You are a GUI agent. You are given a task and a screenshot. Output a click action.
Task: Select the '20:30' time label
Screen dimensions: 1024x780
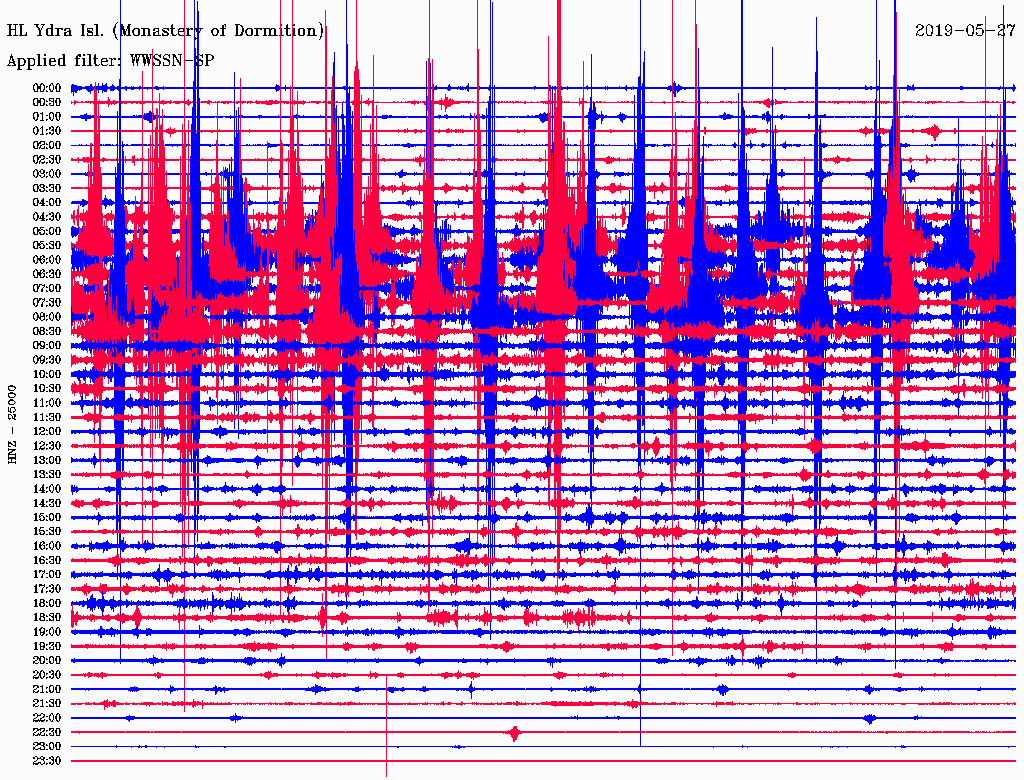tap(47, 675)
